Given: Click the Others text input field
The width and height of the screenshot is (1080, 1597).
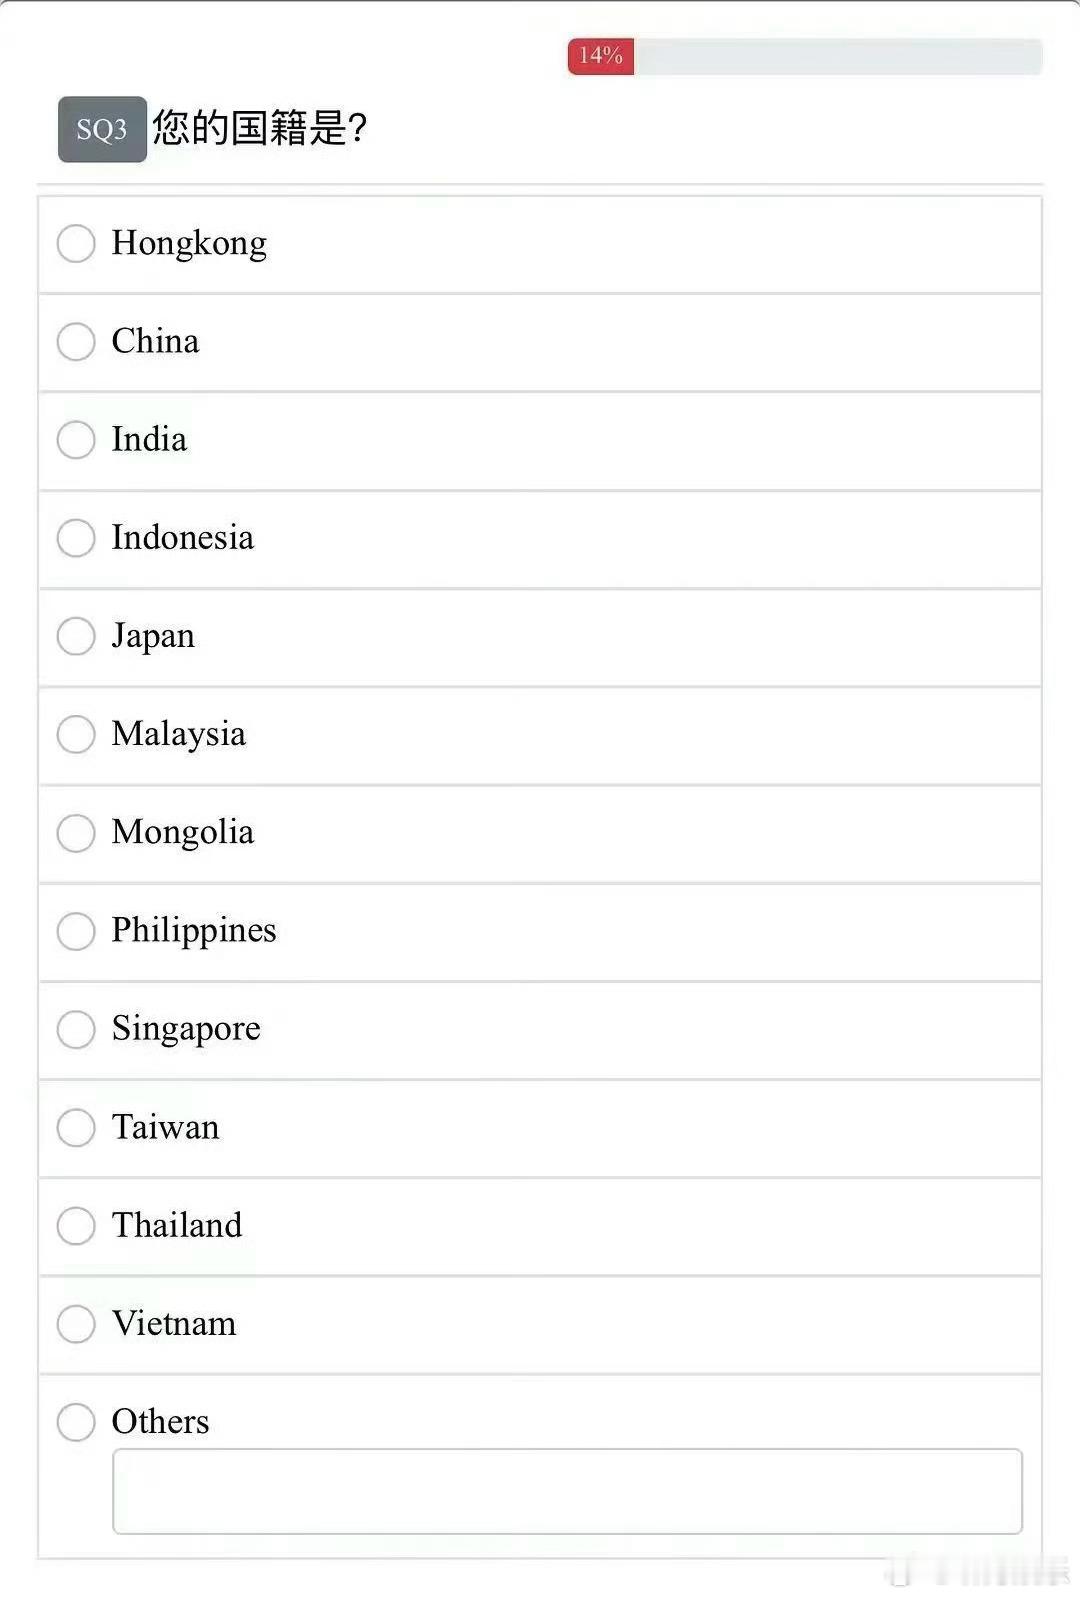Looking at the screenshot, I should click(567, 1491).
